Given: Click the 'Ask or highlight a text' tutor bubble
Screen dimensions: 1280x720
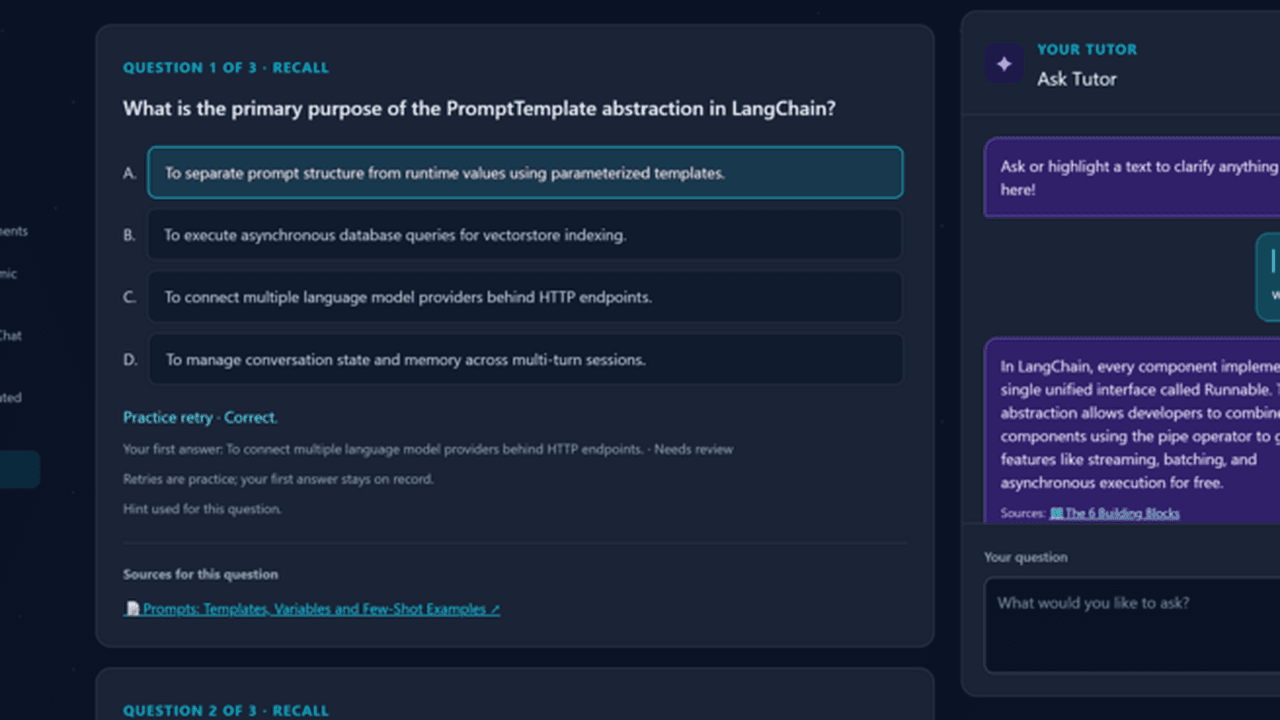Looking at the screenshot, I should 1132,177.
